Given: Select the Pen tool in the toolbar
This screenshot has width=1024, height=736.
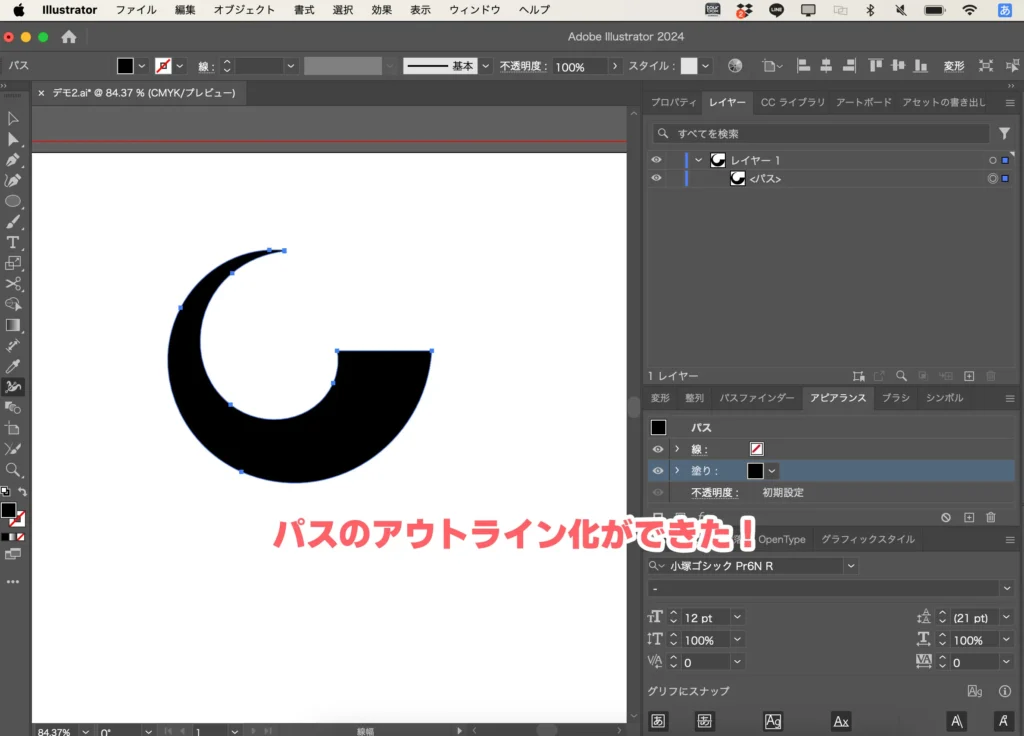Looking at the screenshot, I should click(13, 160).
